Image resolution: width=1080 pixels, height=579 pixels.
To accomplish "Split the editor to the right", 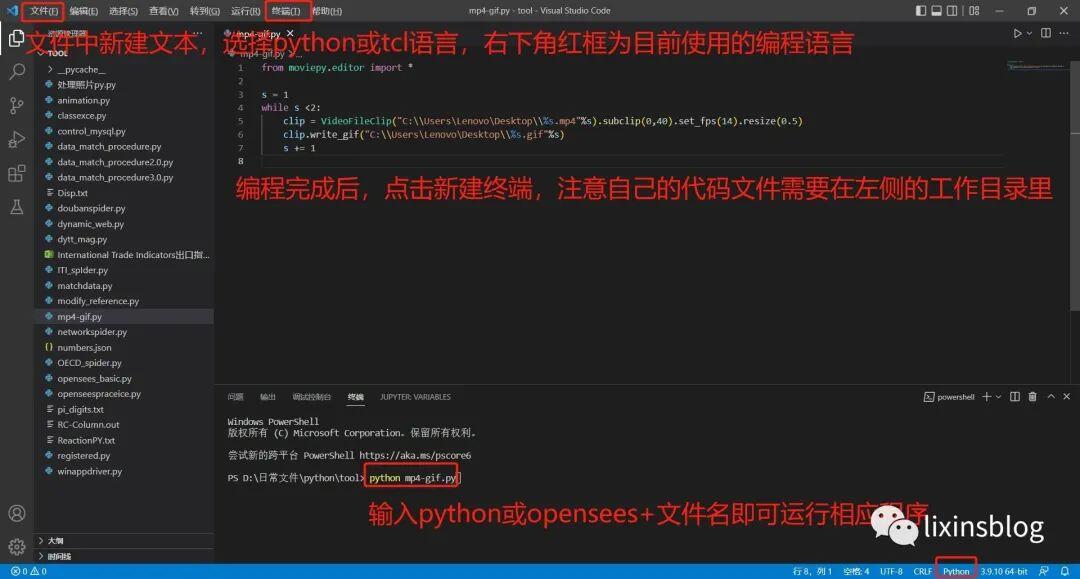I will [x=1046, y=33].
